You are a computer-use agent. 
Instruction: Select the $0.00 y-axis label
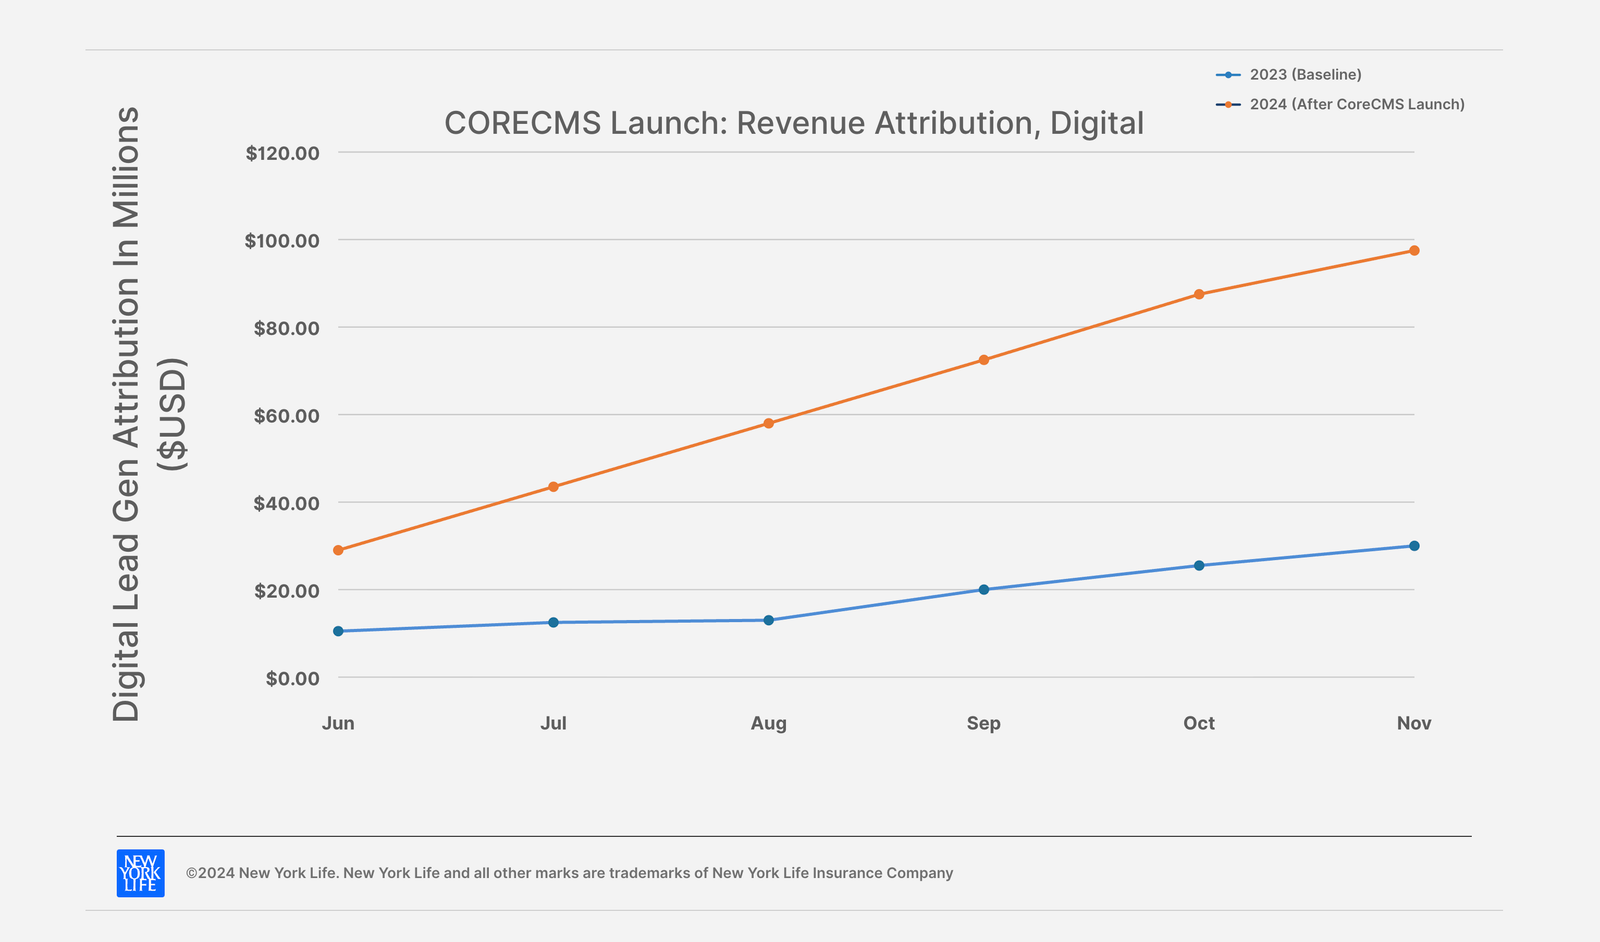pyautogui.click(x=292, y=678)
